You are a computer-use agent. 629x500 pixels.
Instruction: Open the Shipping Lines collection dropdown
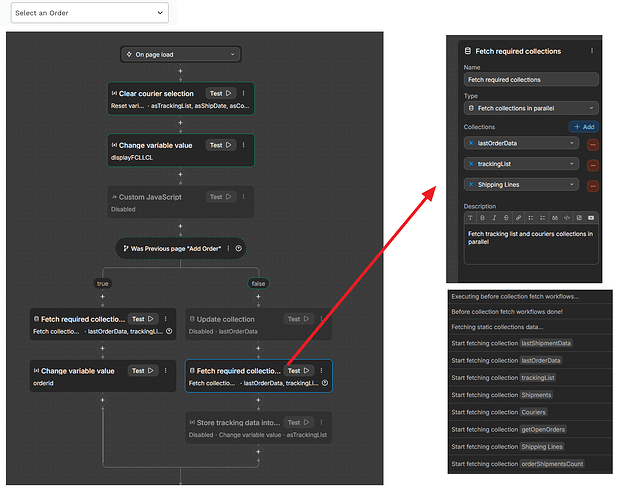coord(521,185)
